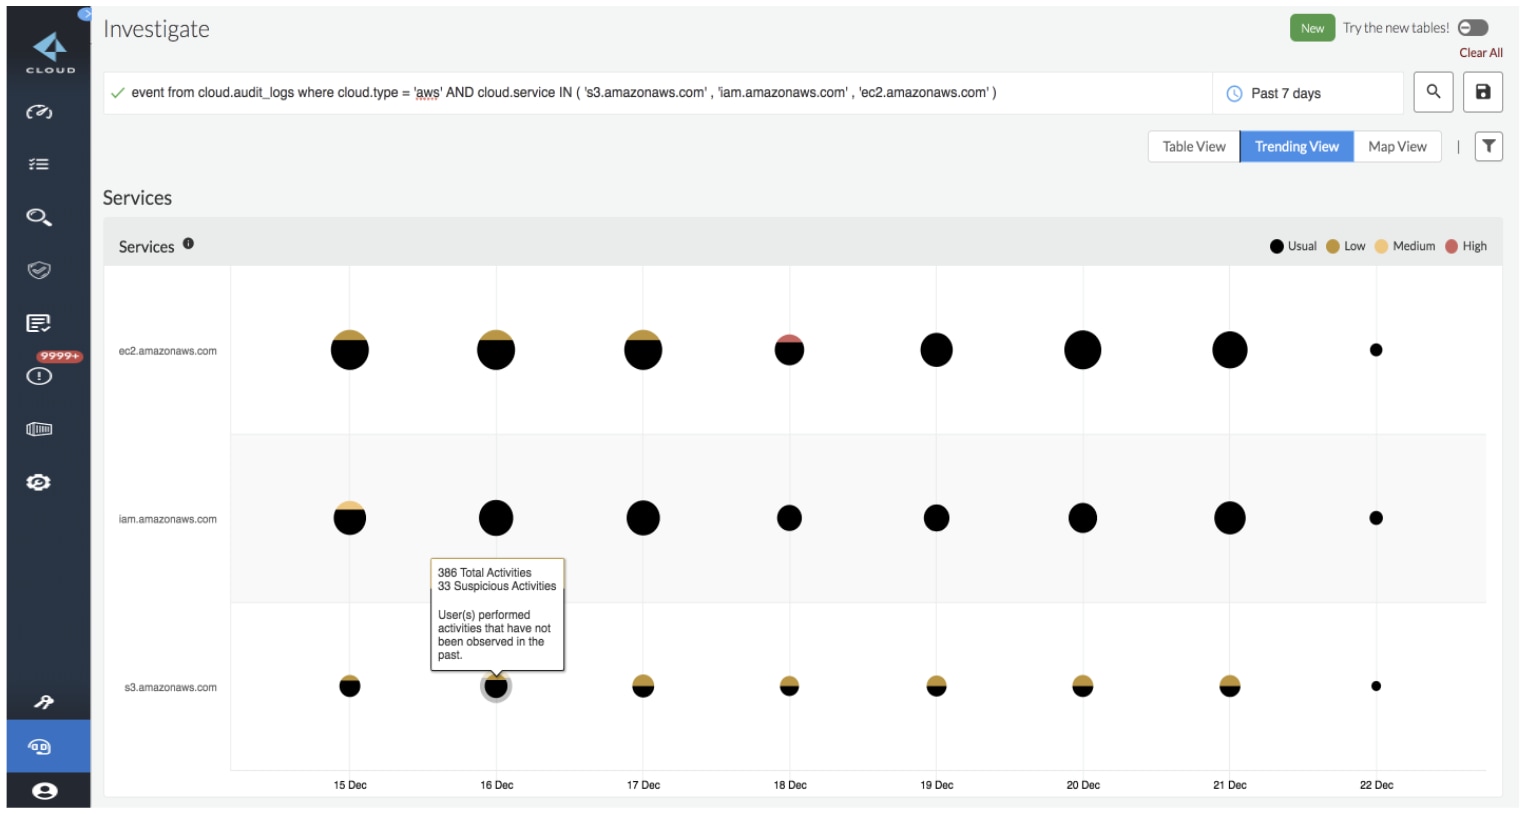This screenshot has width=1522, height=816.
Task: Run the query with the search button
Action: (1433, 92)
